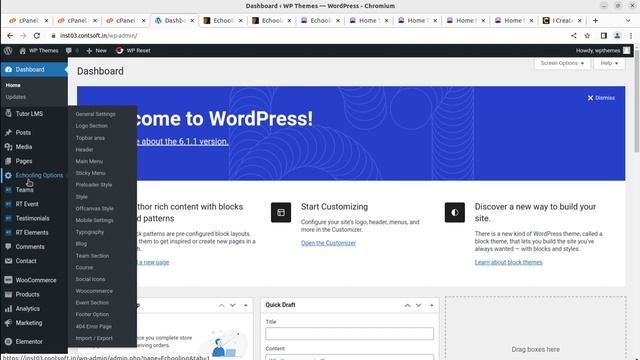Click the address bar URL
Image resolution: width=640 pixels, height=360 pixels.
(x=98, y=36)
